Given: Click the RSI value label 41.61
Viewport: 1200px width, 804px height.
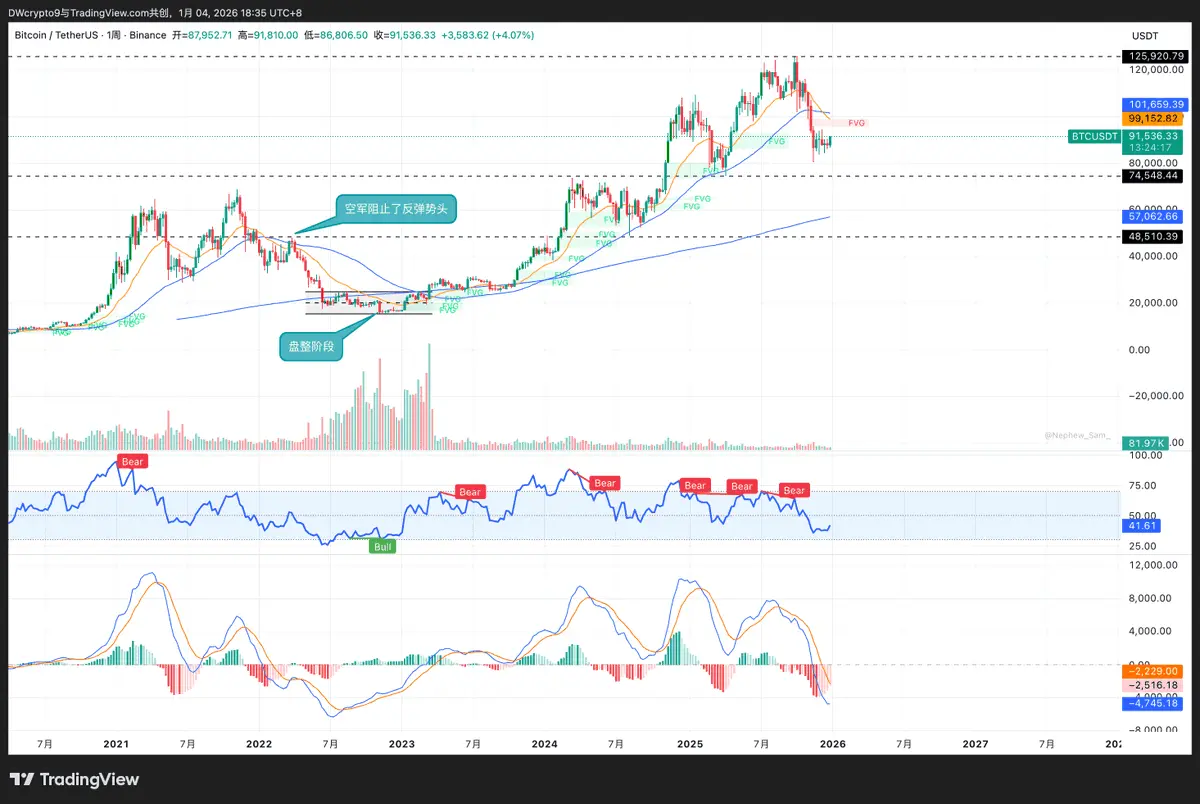Looking at the screenshot, I should tap(1142, 525).
